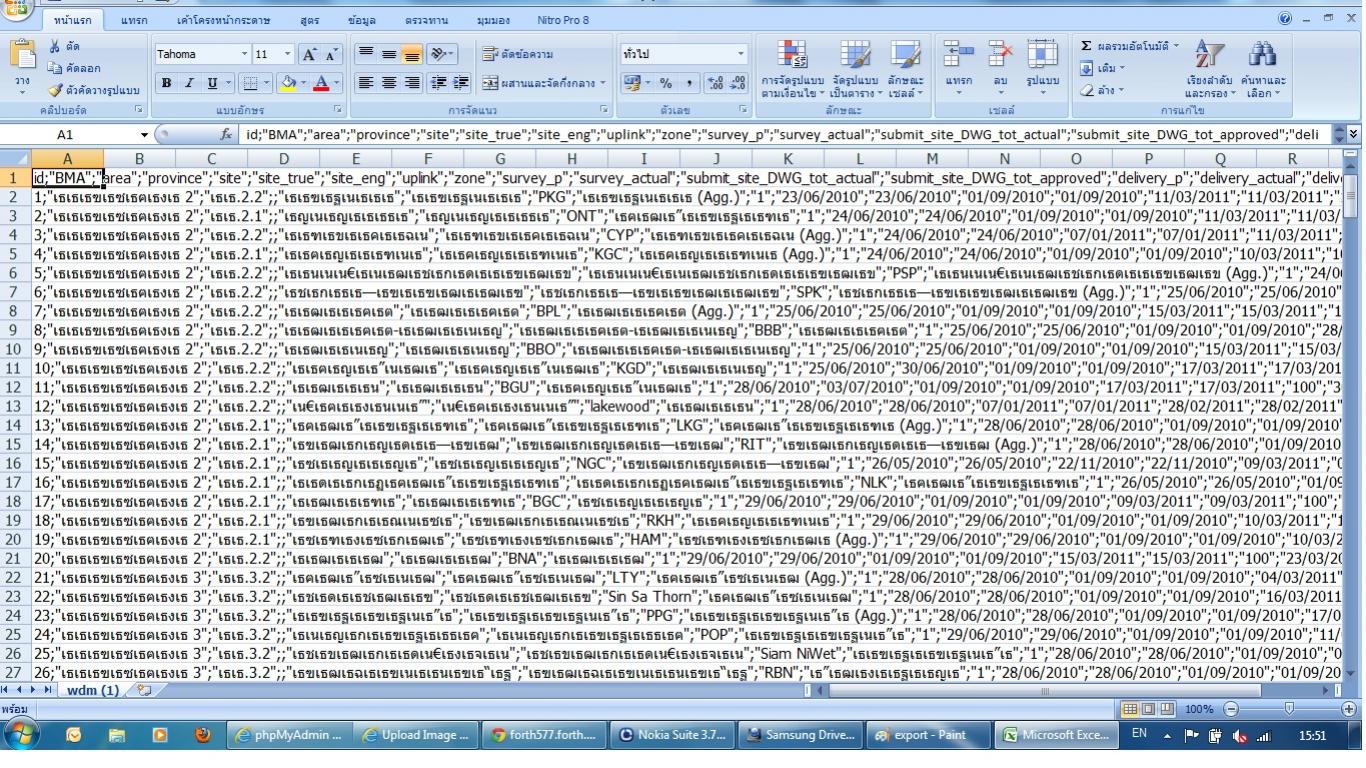The image size is (1366, 768).
Task: Open the Font dialog launcher
Action: pyautogui.click(x=336, y=108)
